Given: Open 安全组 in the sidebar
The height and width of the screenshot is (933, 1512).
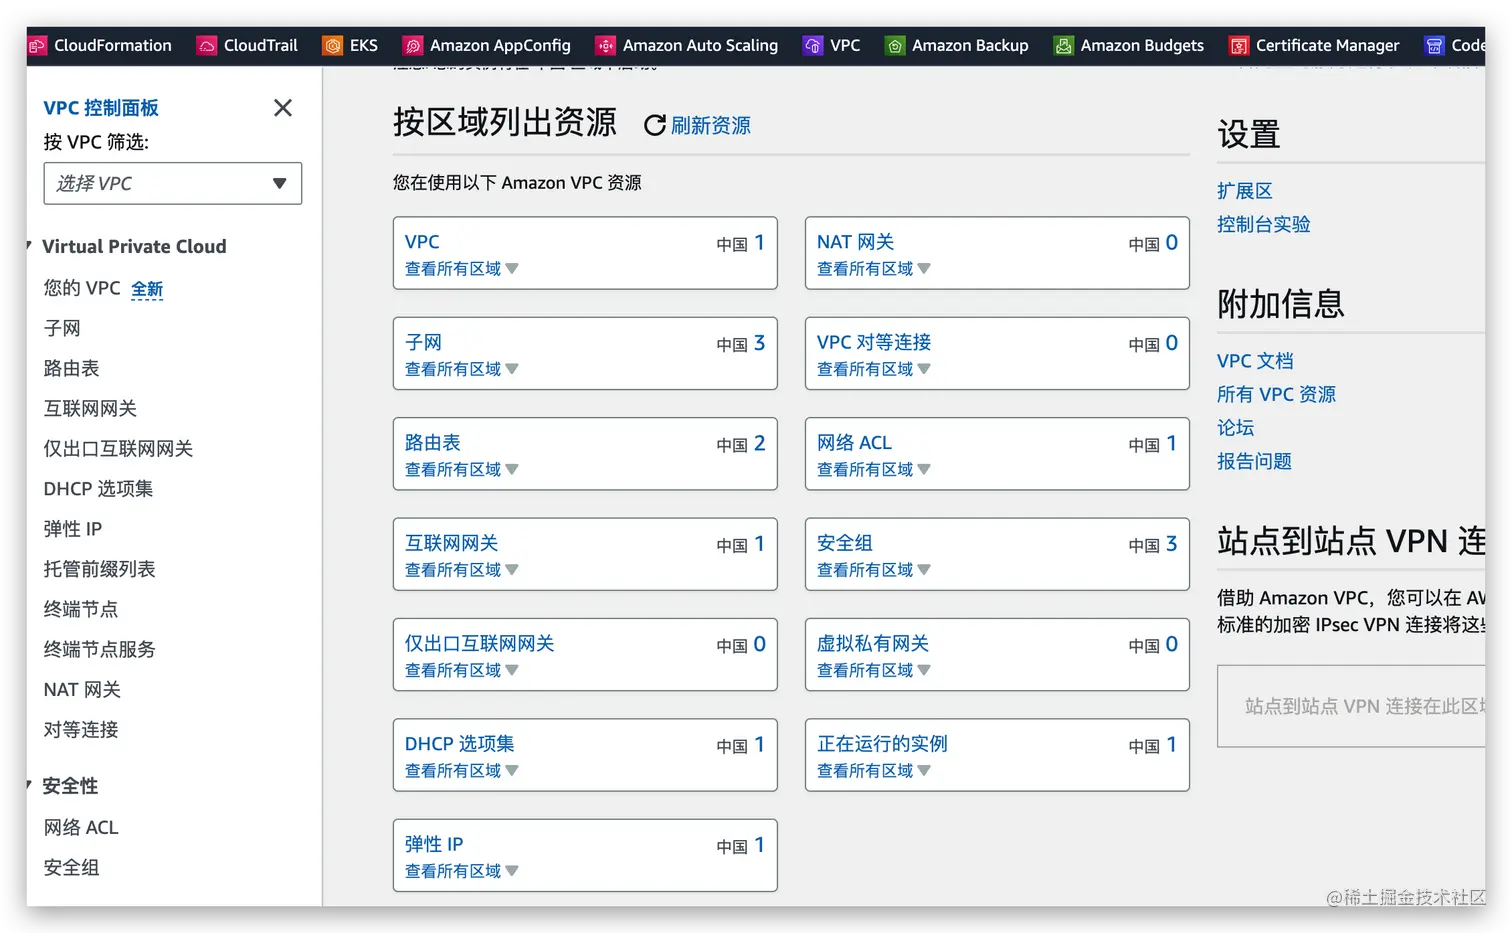Looking at the screenshot, I should (x=72, y=867).
